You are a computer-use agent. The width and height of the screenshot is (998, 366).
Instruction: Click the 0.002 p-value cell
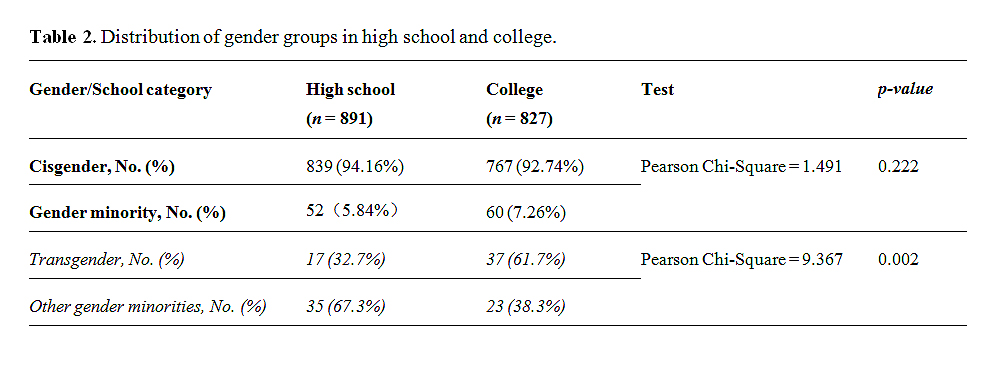coord(898,260)
